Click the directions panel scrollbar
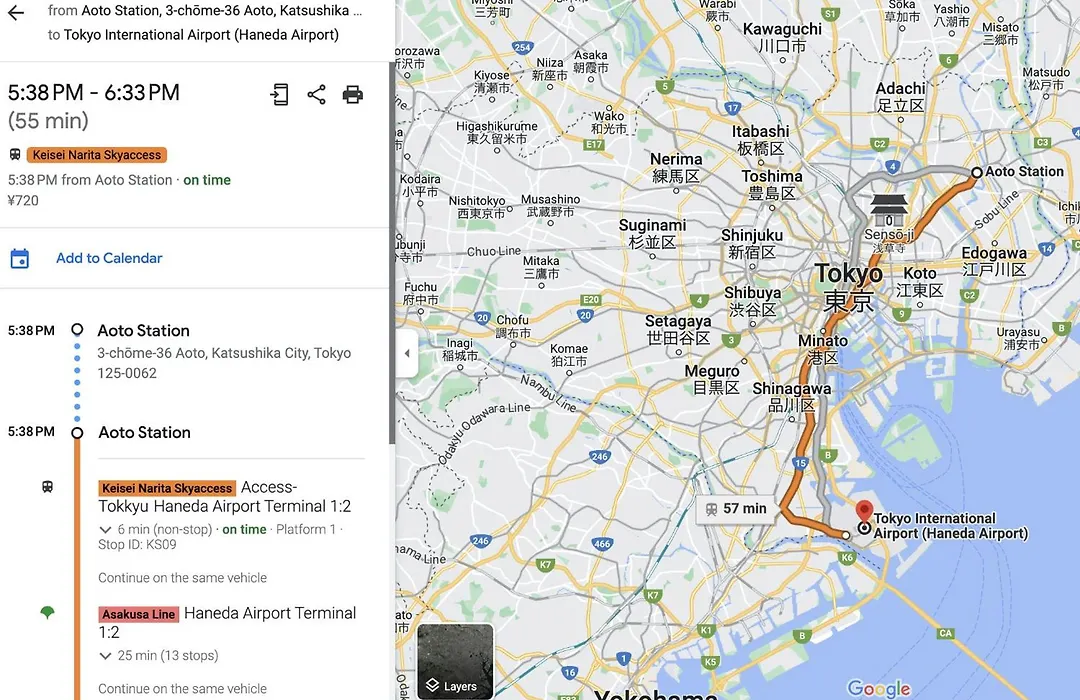 click(392, 253)
